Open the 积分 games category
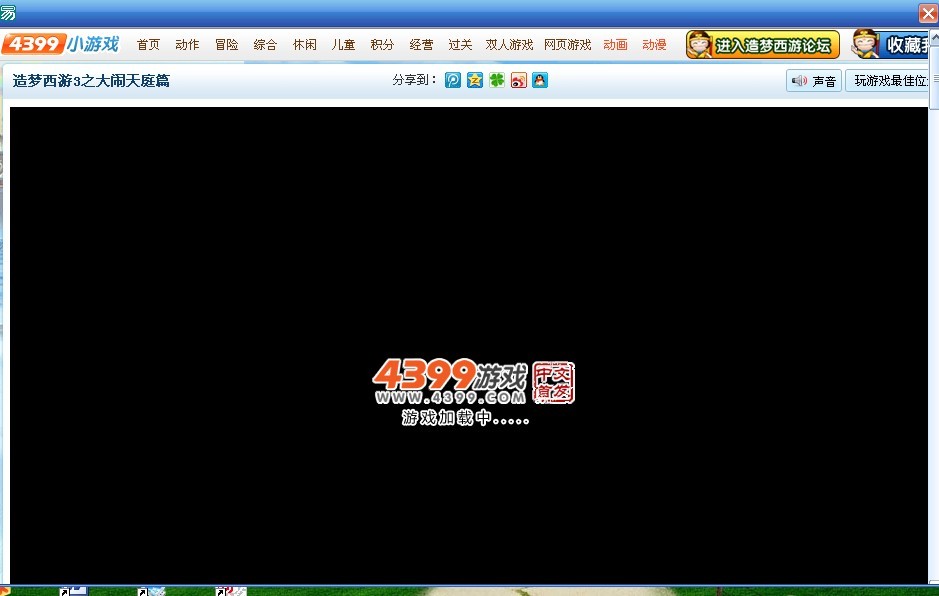 [x=382, y=45]
